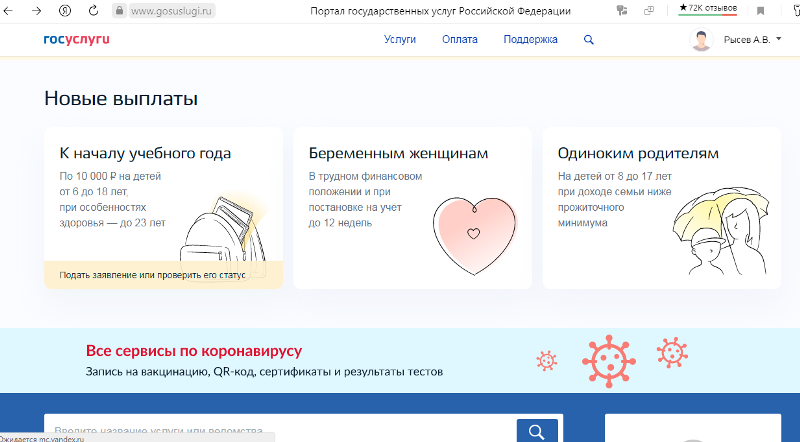The image size is (800, 442).
Task: Open the Услуги menu
Action: (399, 39)
